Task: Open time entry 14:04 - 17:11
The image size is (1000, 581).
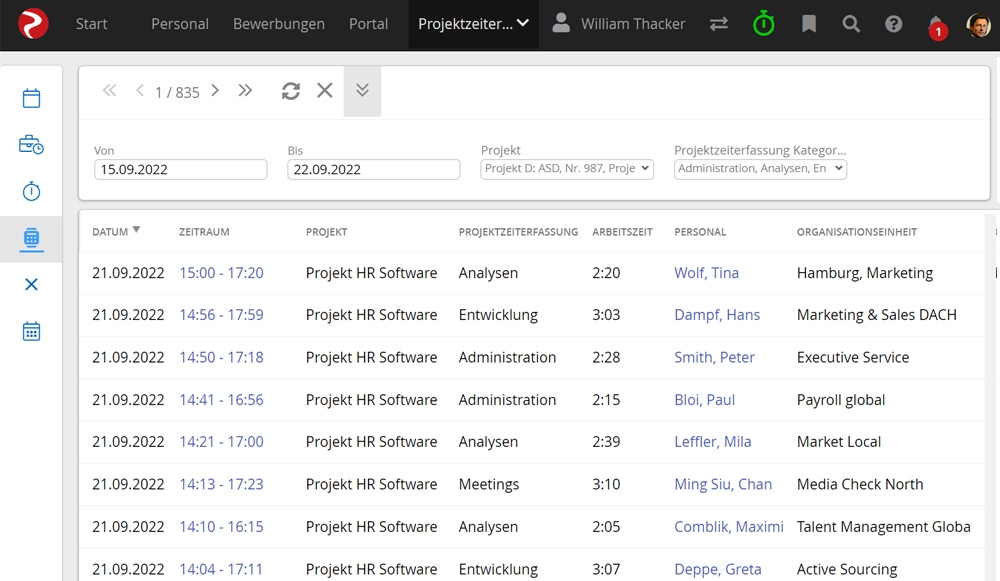Action: point(221,569)
